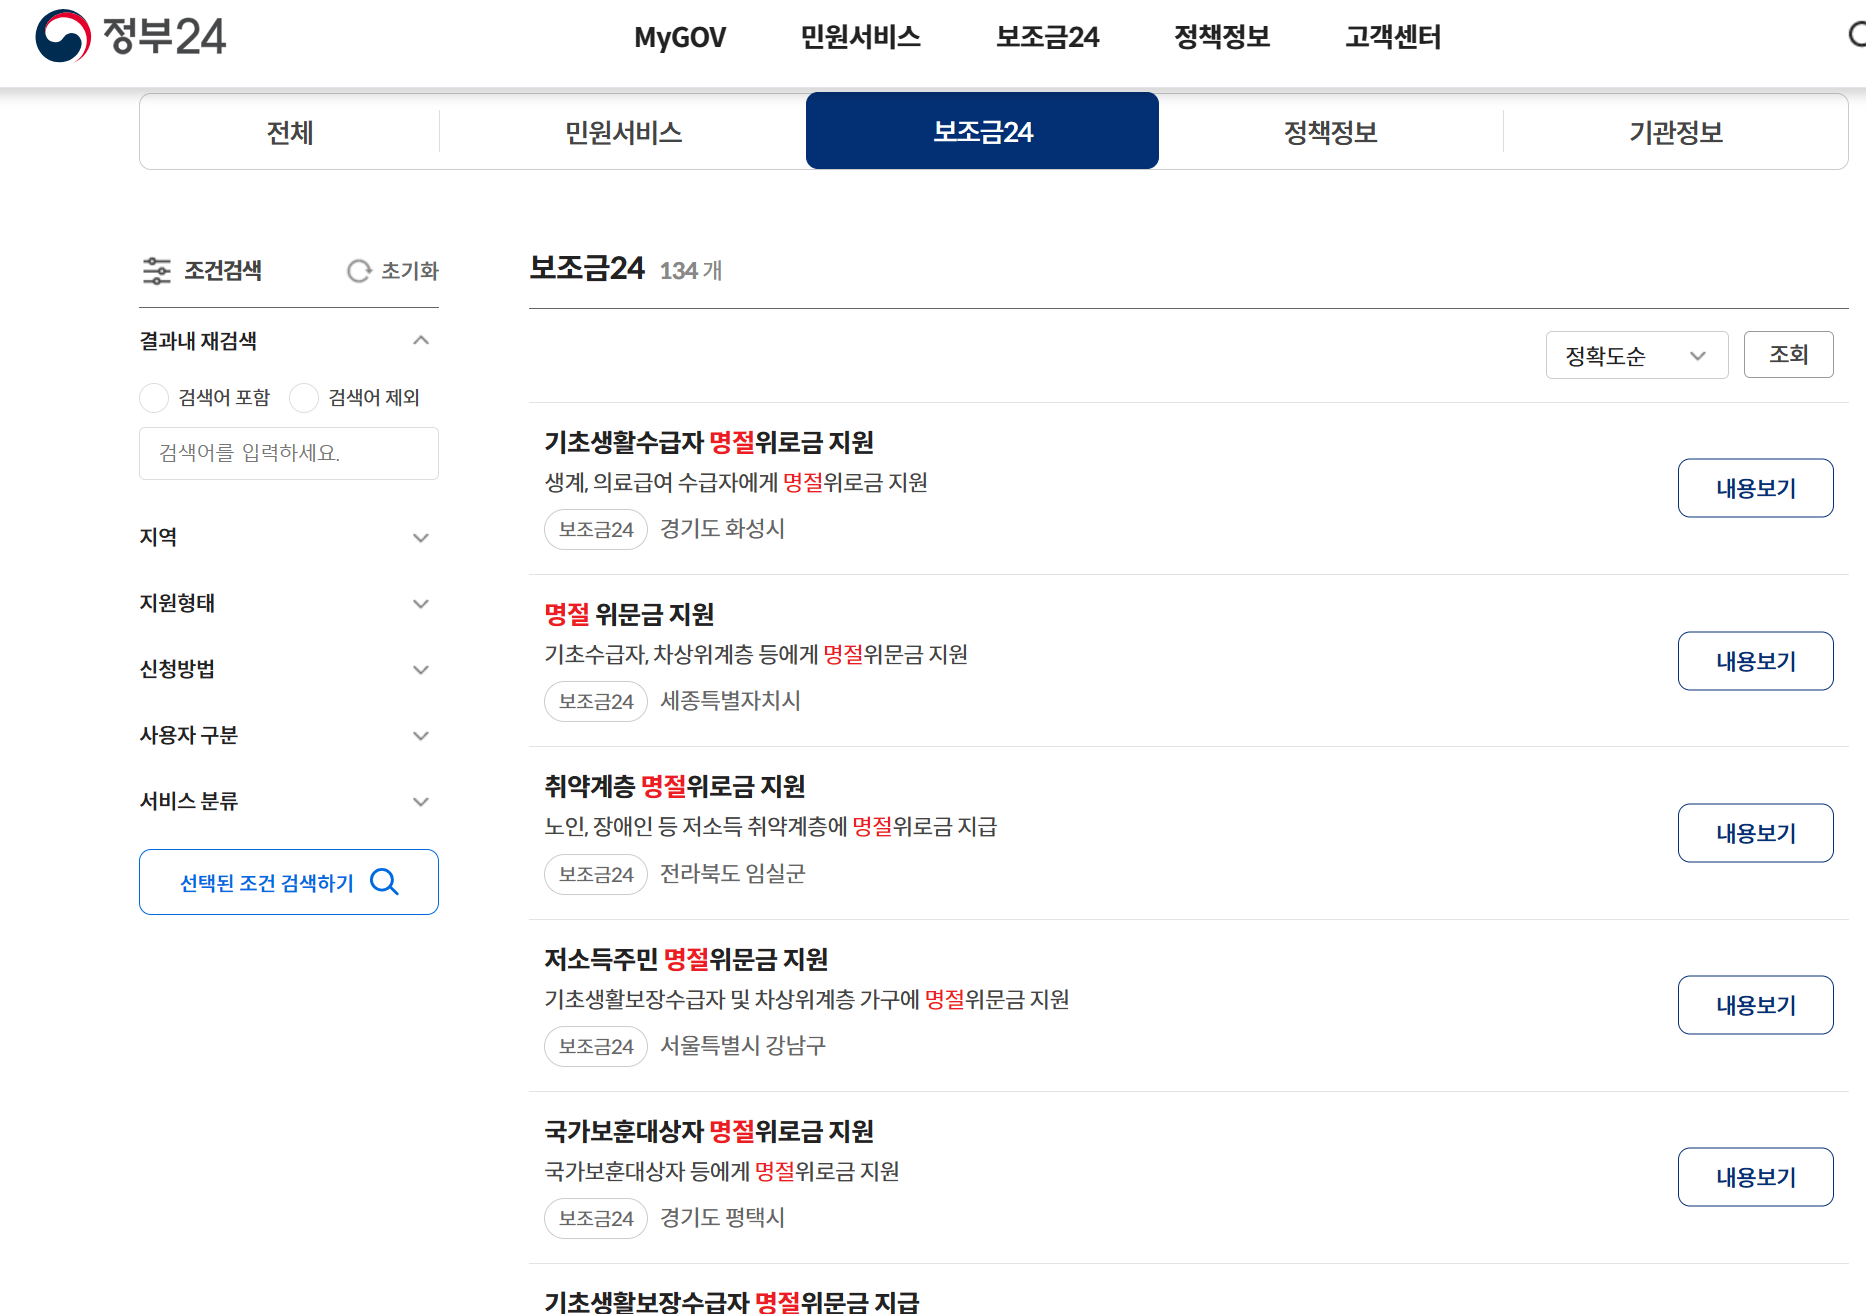Expand the 서비스 분류 filter
Screen dimensions: 1866x1314
(x=421, y=802)
